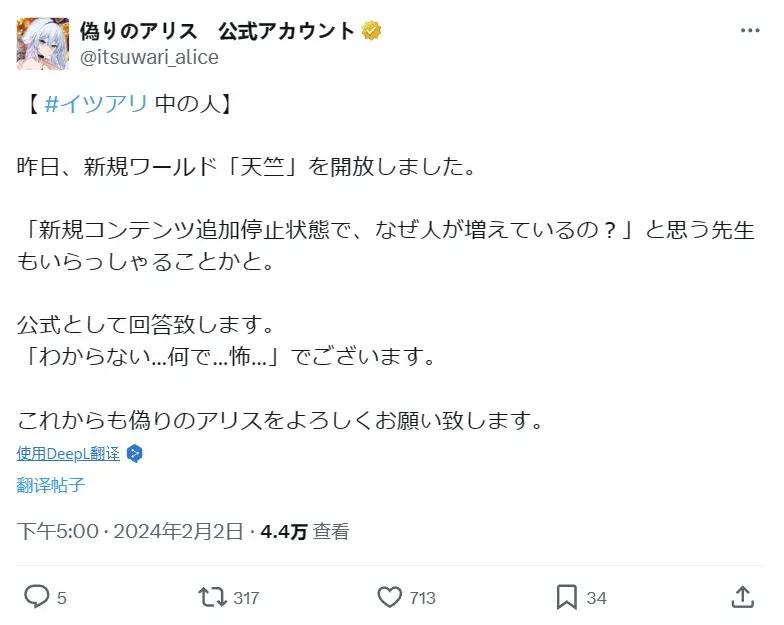View the 4.4万 查看 view count
Viewport: 784px width, 625px height.
click(x=305, y=532)
